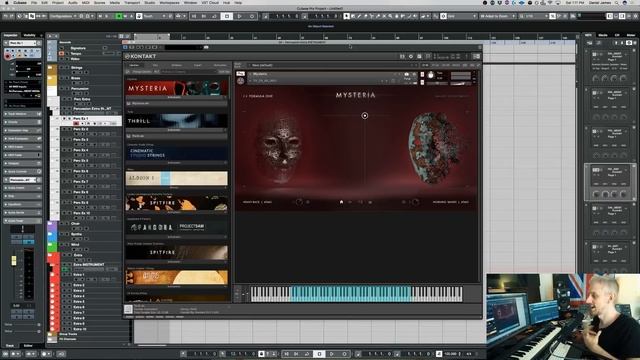Screen dimensions: 640x360
Task: Toggle the right zone visibility button
Action: [622, 16]
